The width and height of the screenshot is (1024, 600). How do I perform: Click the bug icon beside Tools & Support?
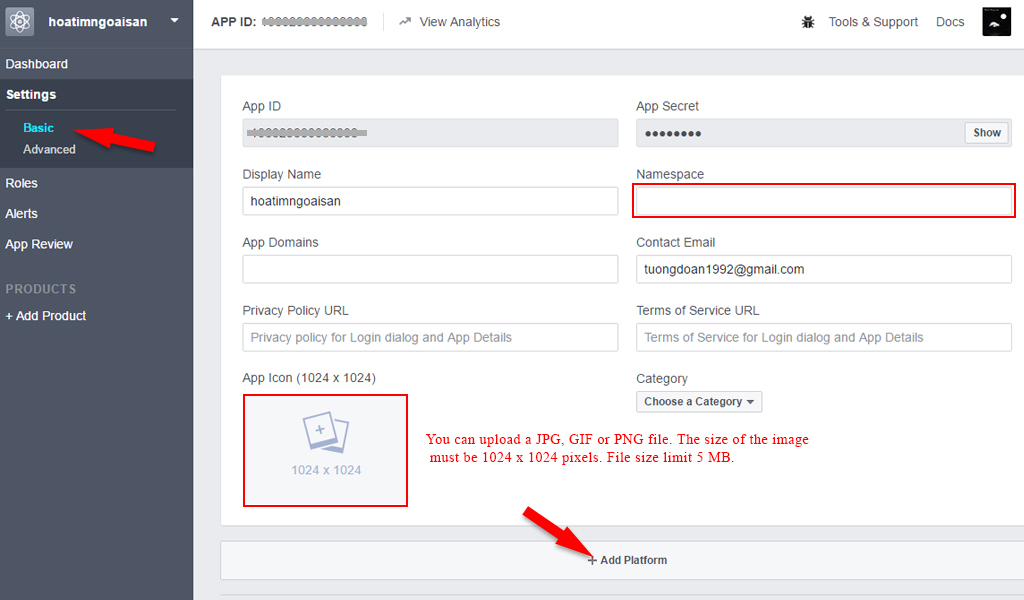(808, 22)
